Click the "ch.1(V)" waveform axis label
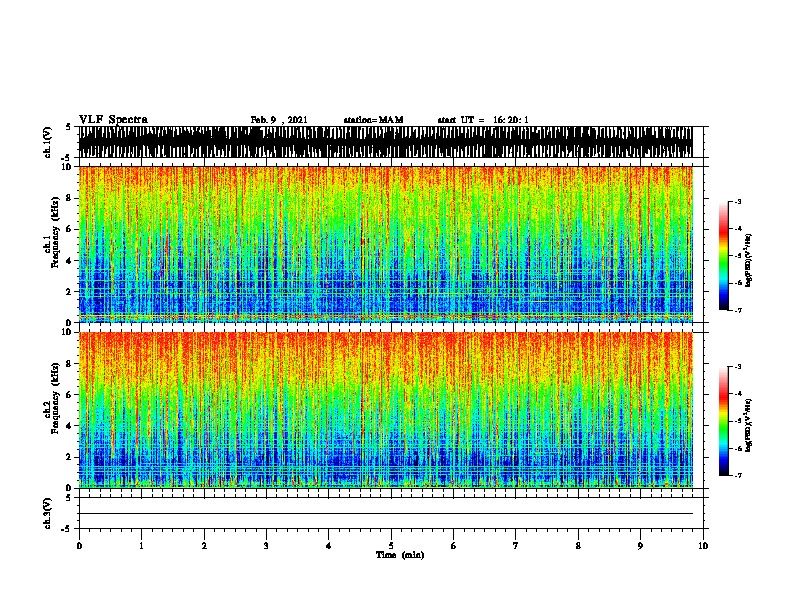This screenshot has width=792, height=612. tap(47, 142)
